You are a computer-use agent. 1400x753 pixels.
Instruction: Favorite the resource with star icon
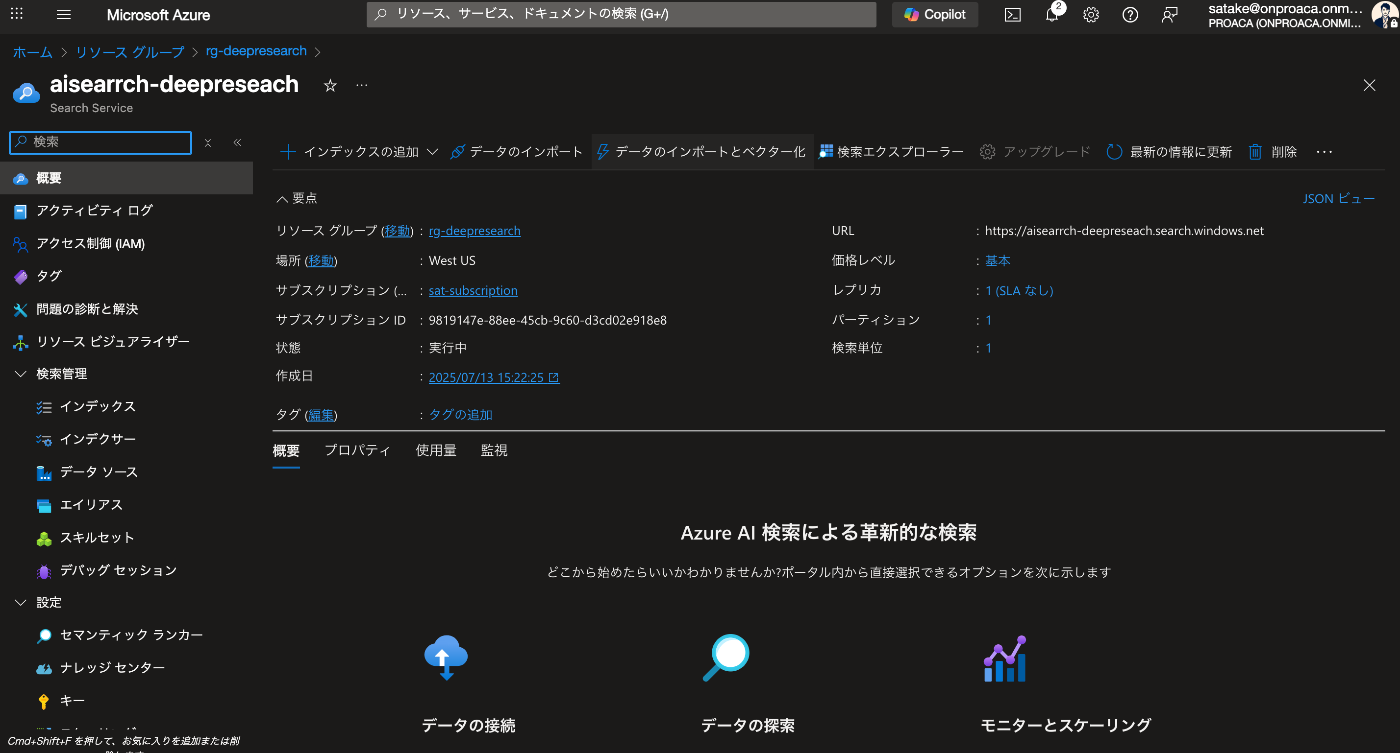click(x=330, y=86)
